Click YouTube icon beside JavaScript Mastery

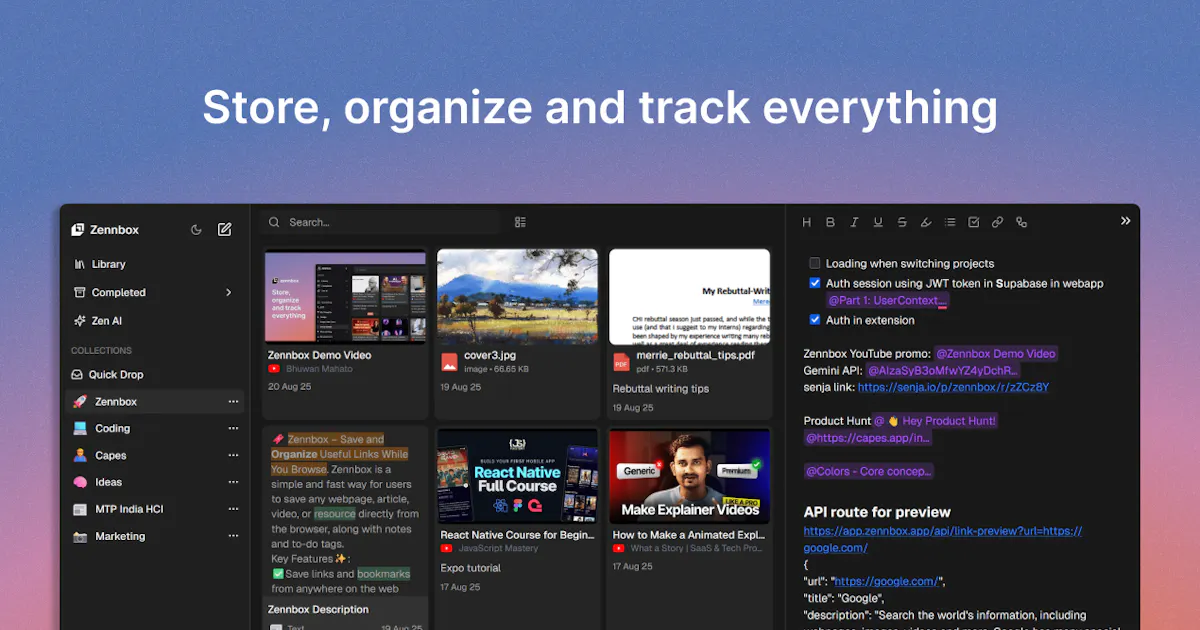tap(447, 548)
